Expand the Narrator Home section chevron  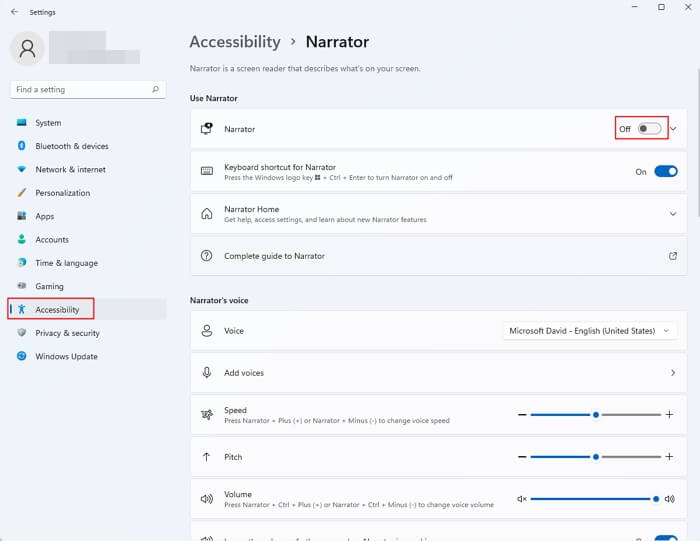pos(673,214)
